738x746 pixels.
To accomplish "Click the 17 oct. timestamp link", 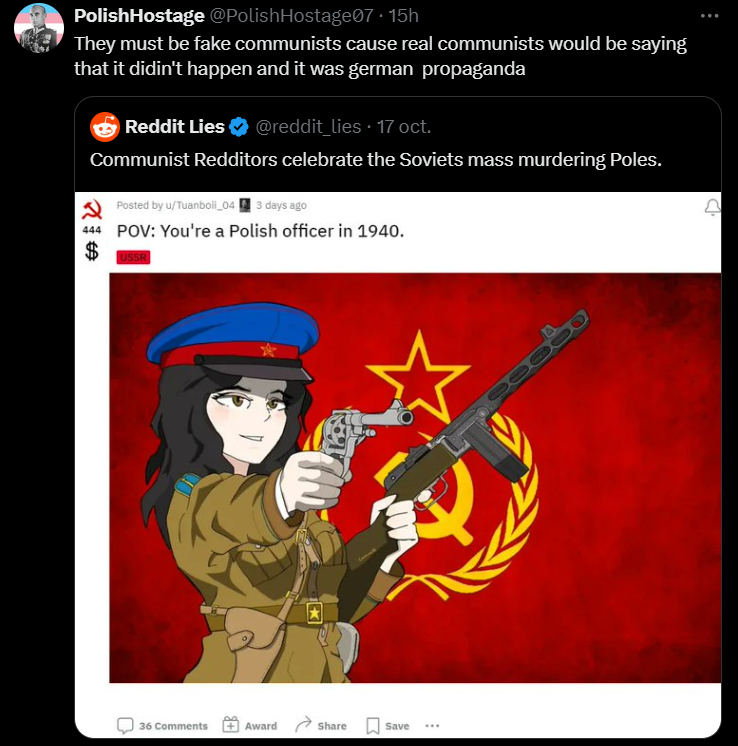I will (404, 127).
